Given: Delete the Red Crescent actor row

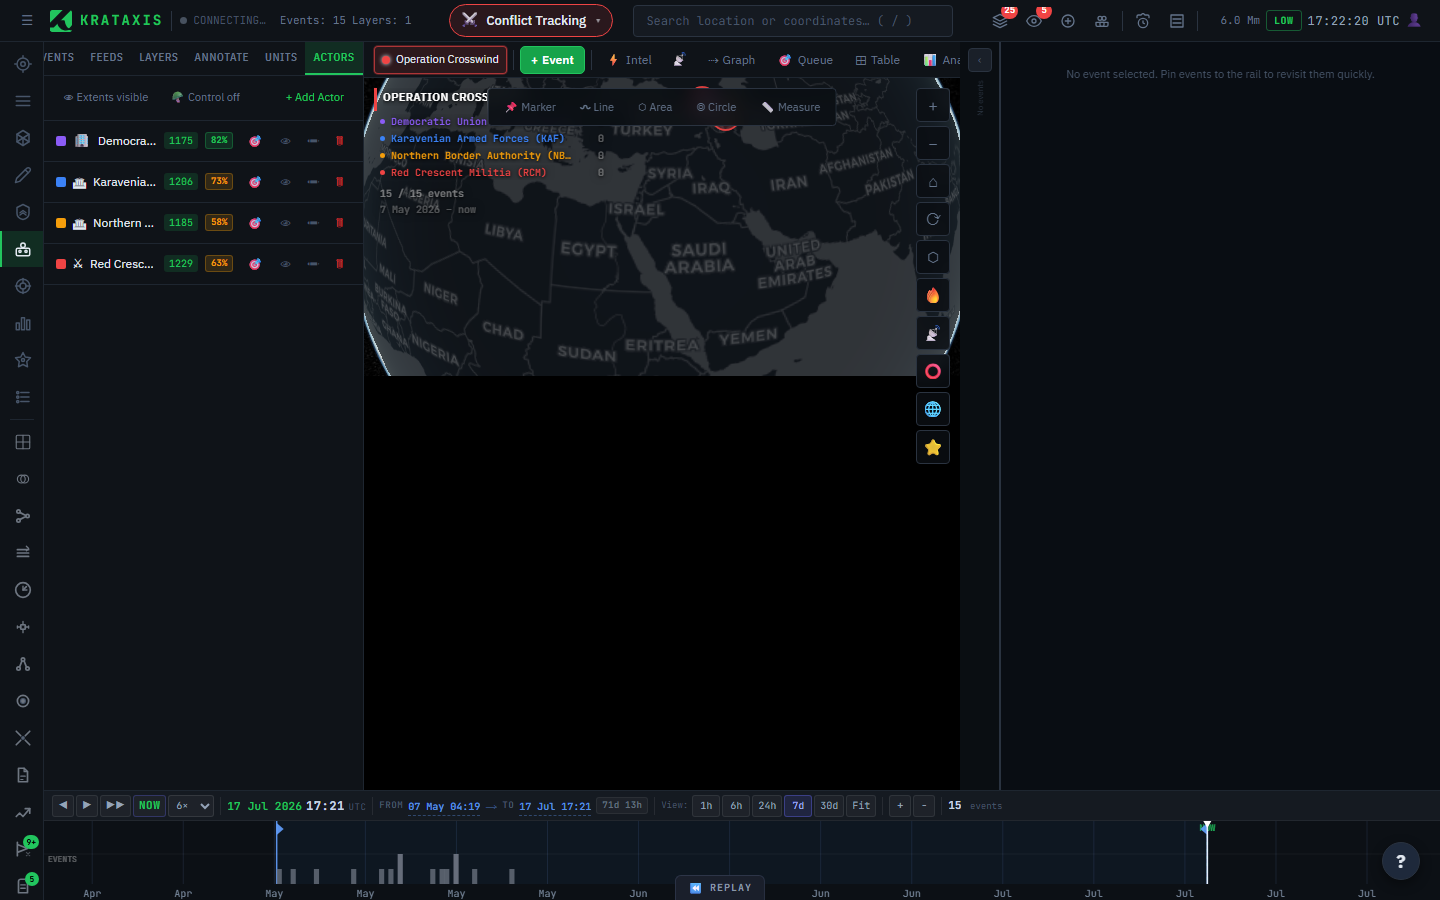Looking at the screenshot, I should coord(340,264).
